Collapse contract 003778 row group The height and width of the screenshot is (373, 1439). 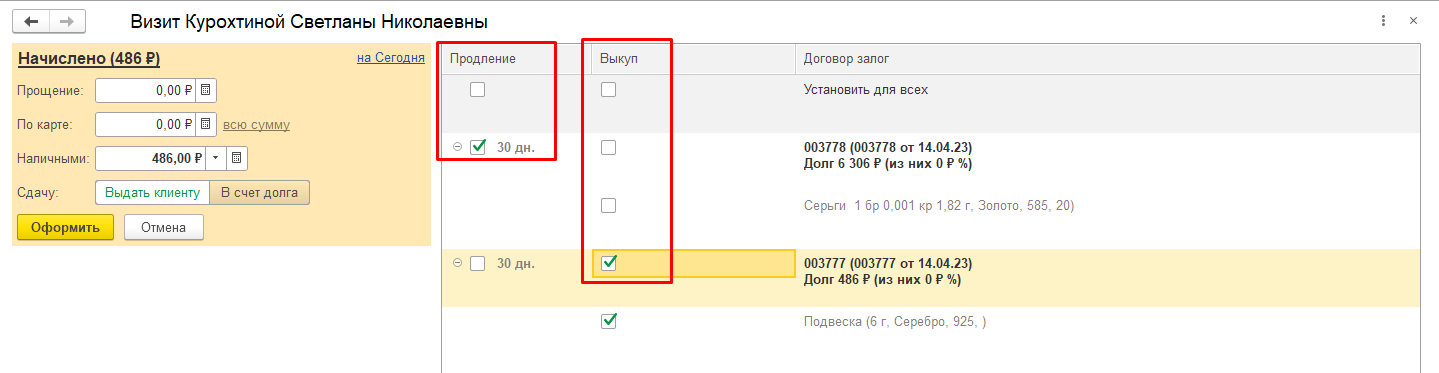(457, 148)
